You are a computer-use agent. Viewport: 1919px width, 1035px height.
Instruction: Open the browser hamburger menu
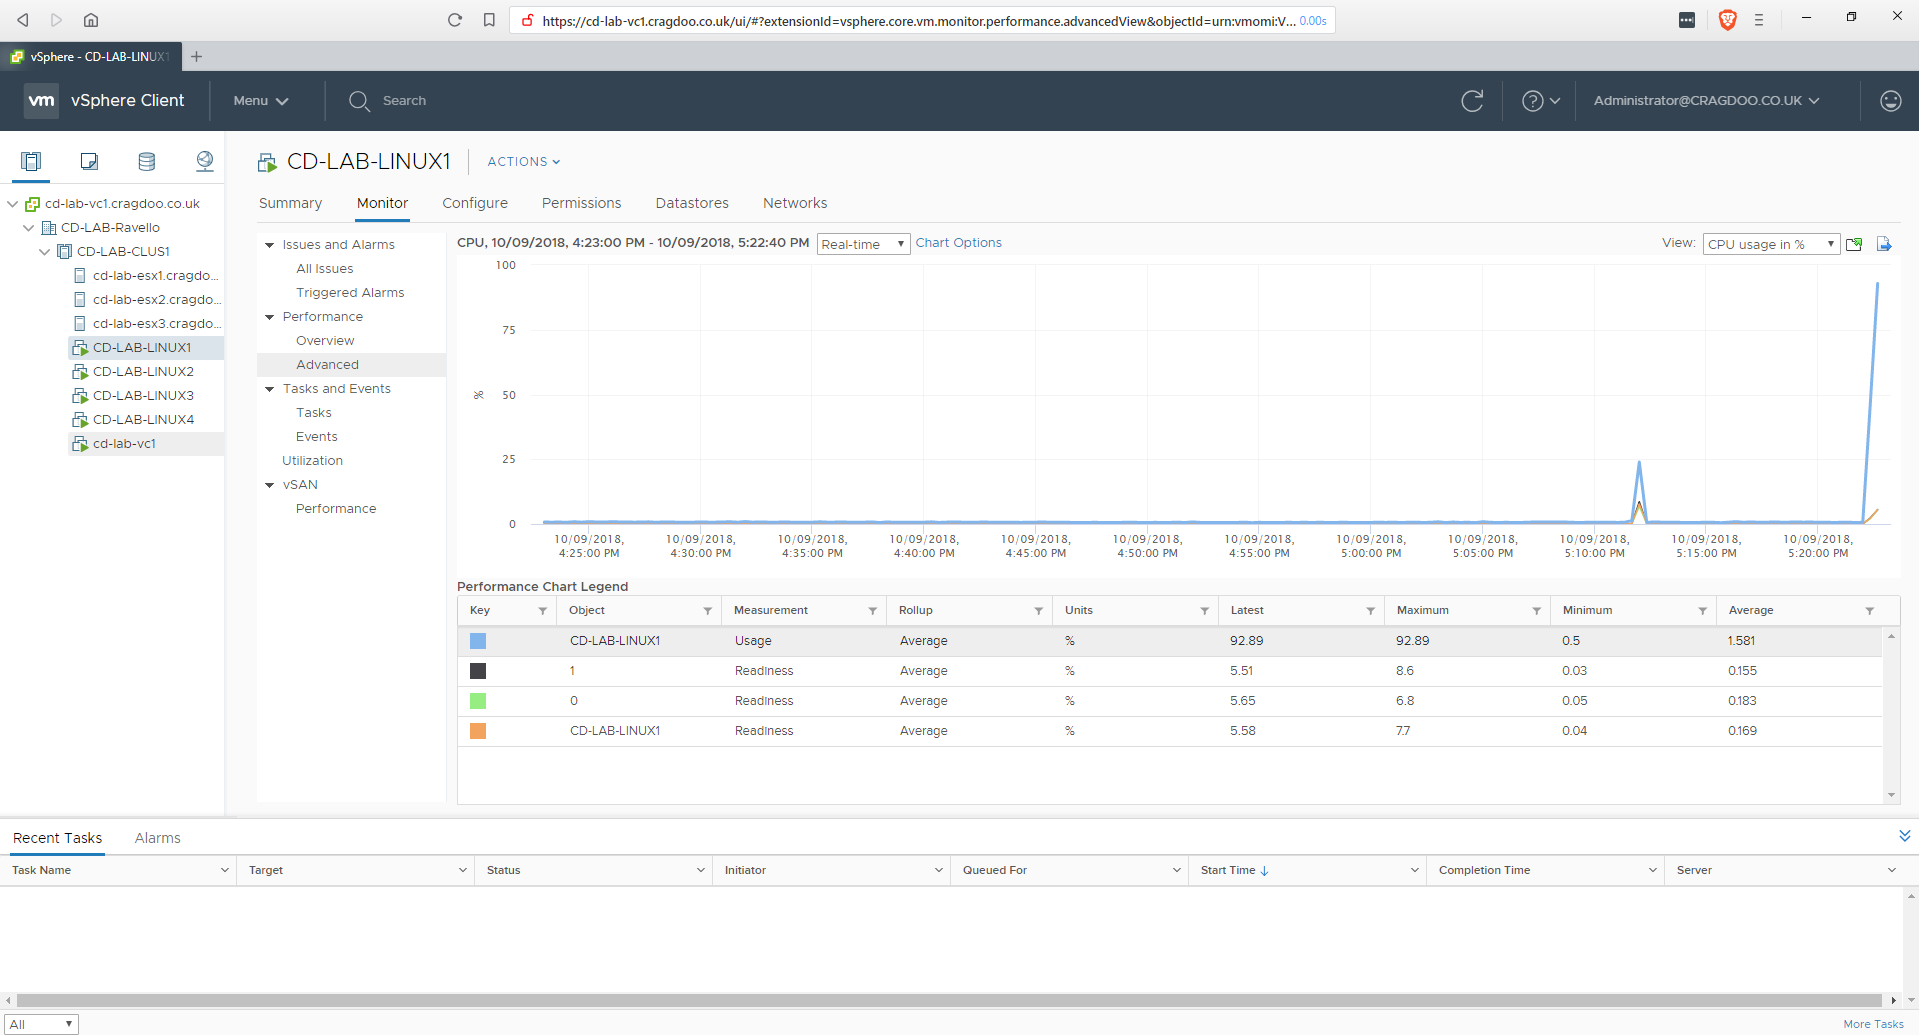click(x=1759, y=20)
